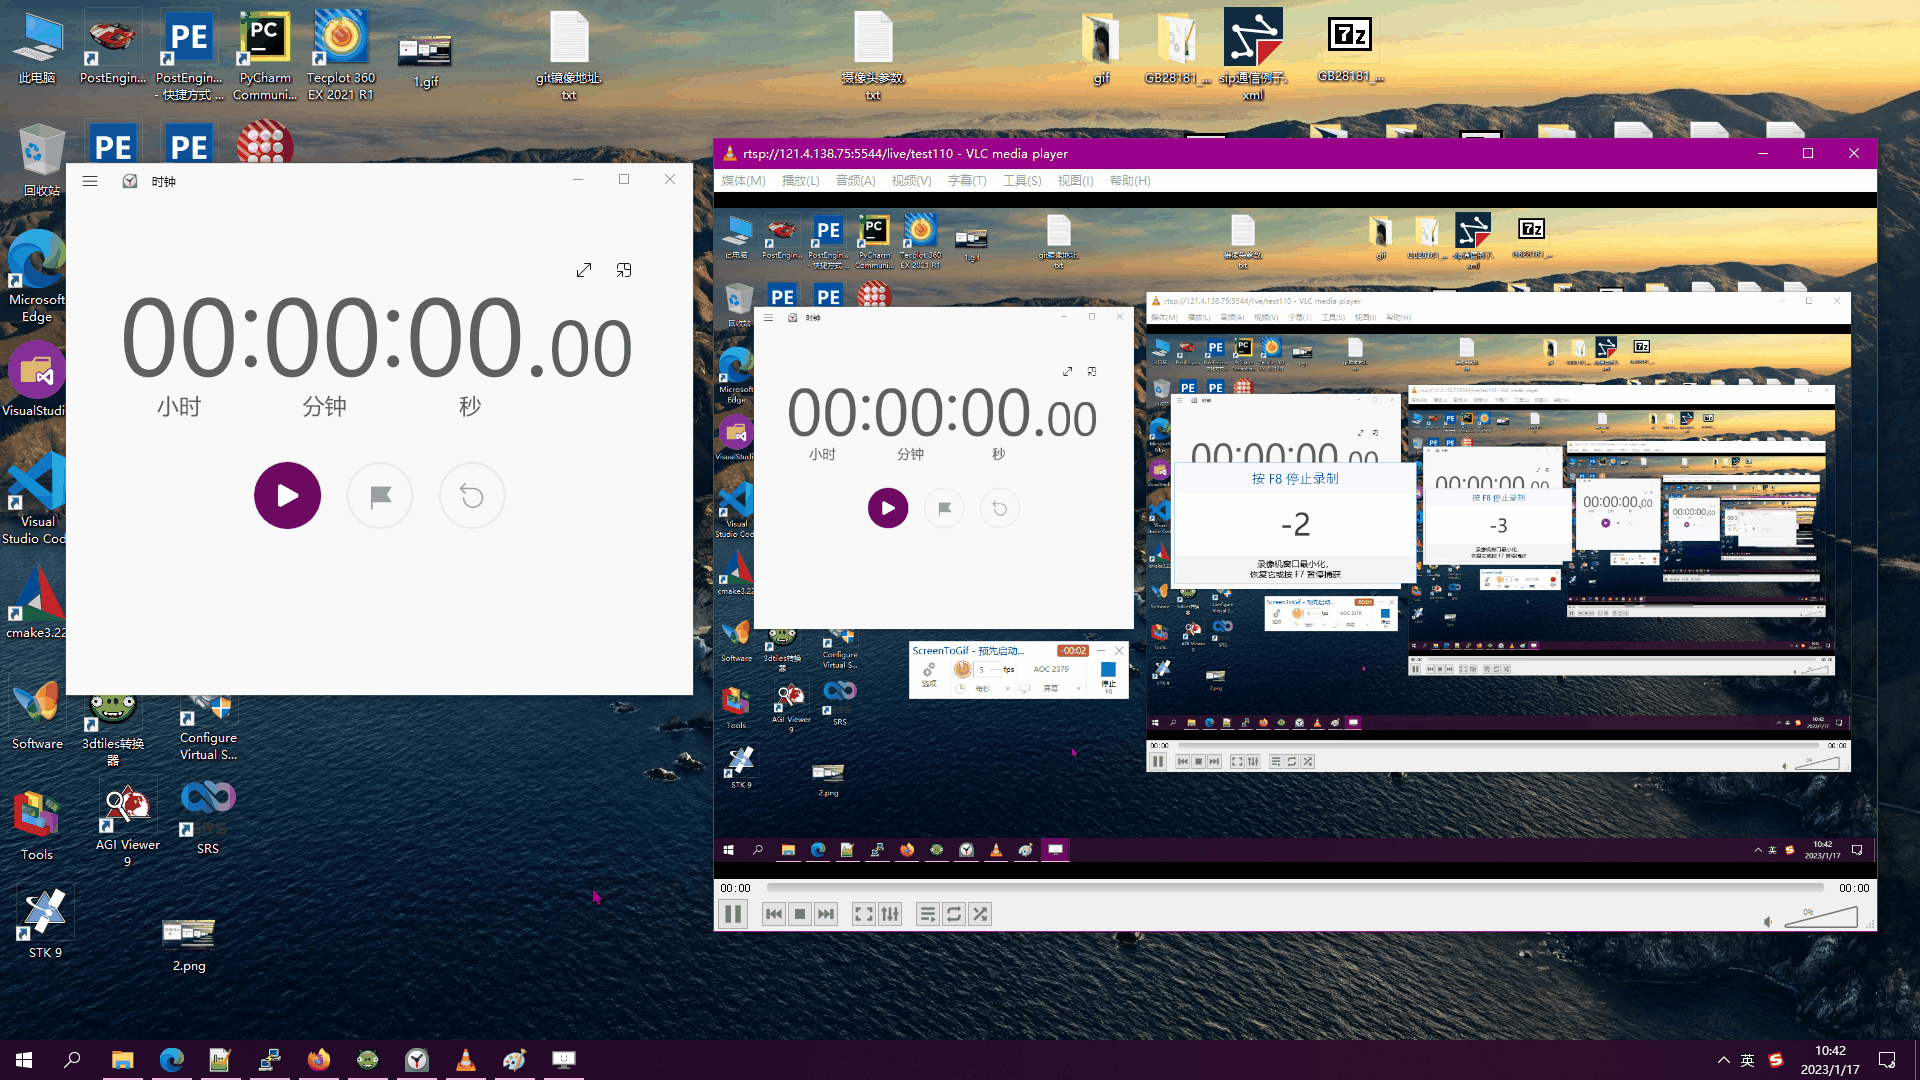
Task: Expand the stopwatch to full view
Action: pos(584,270)
